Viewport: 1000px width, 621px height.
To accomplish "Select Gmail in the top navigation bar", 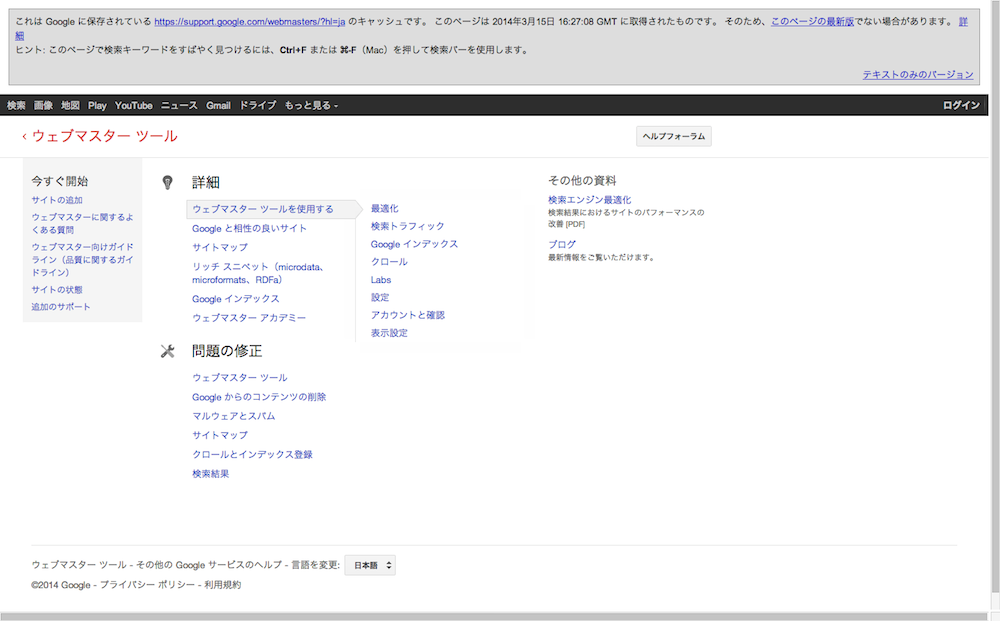I will 218,105.
